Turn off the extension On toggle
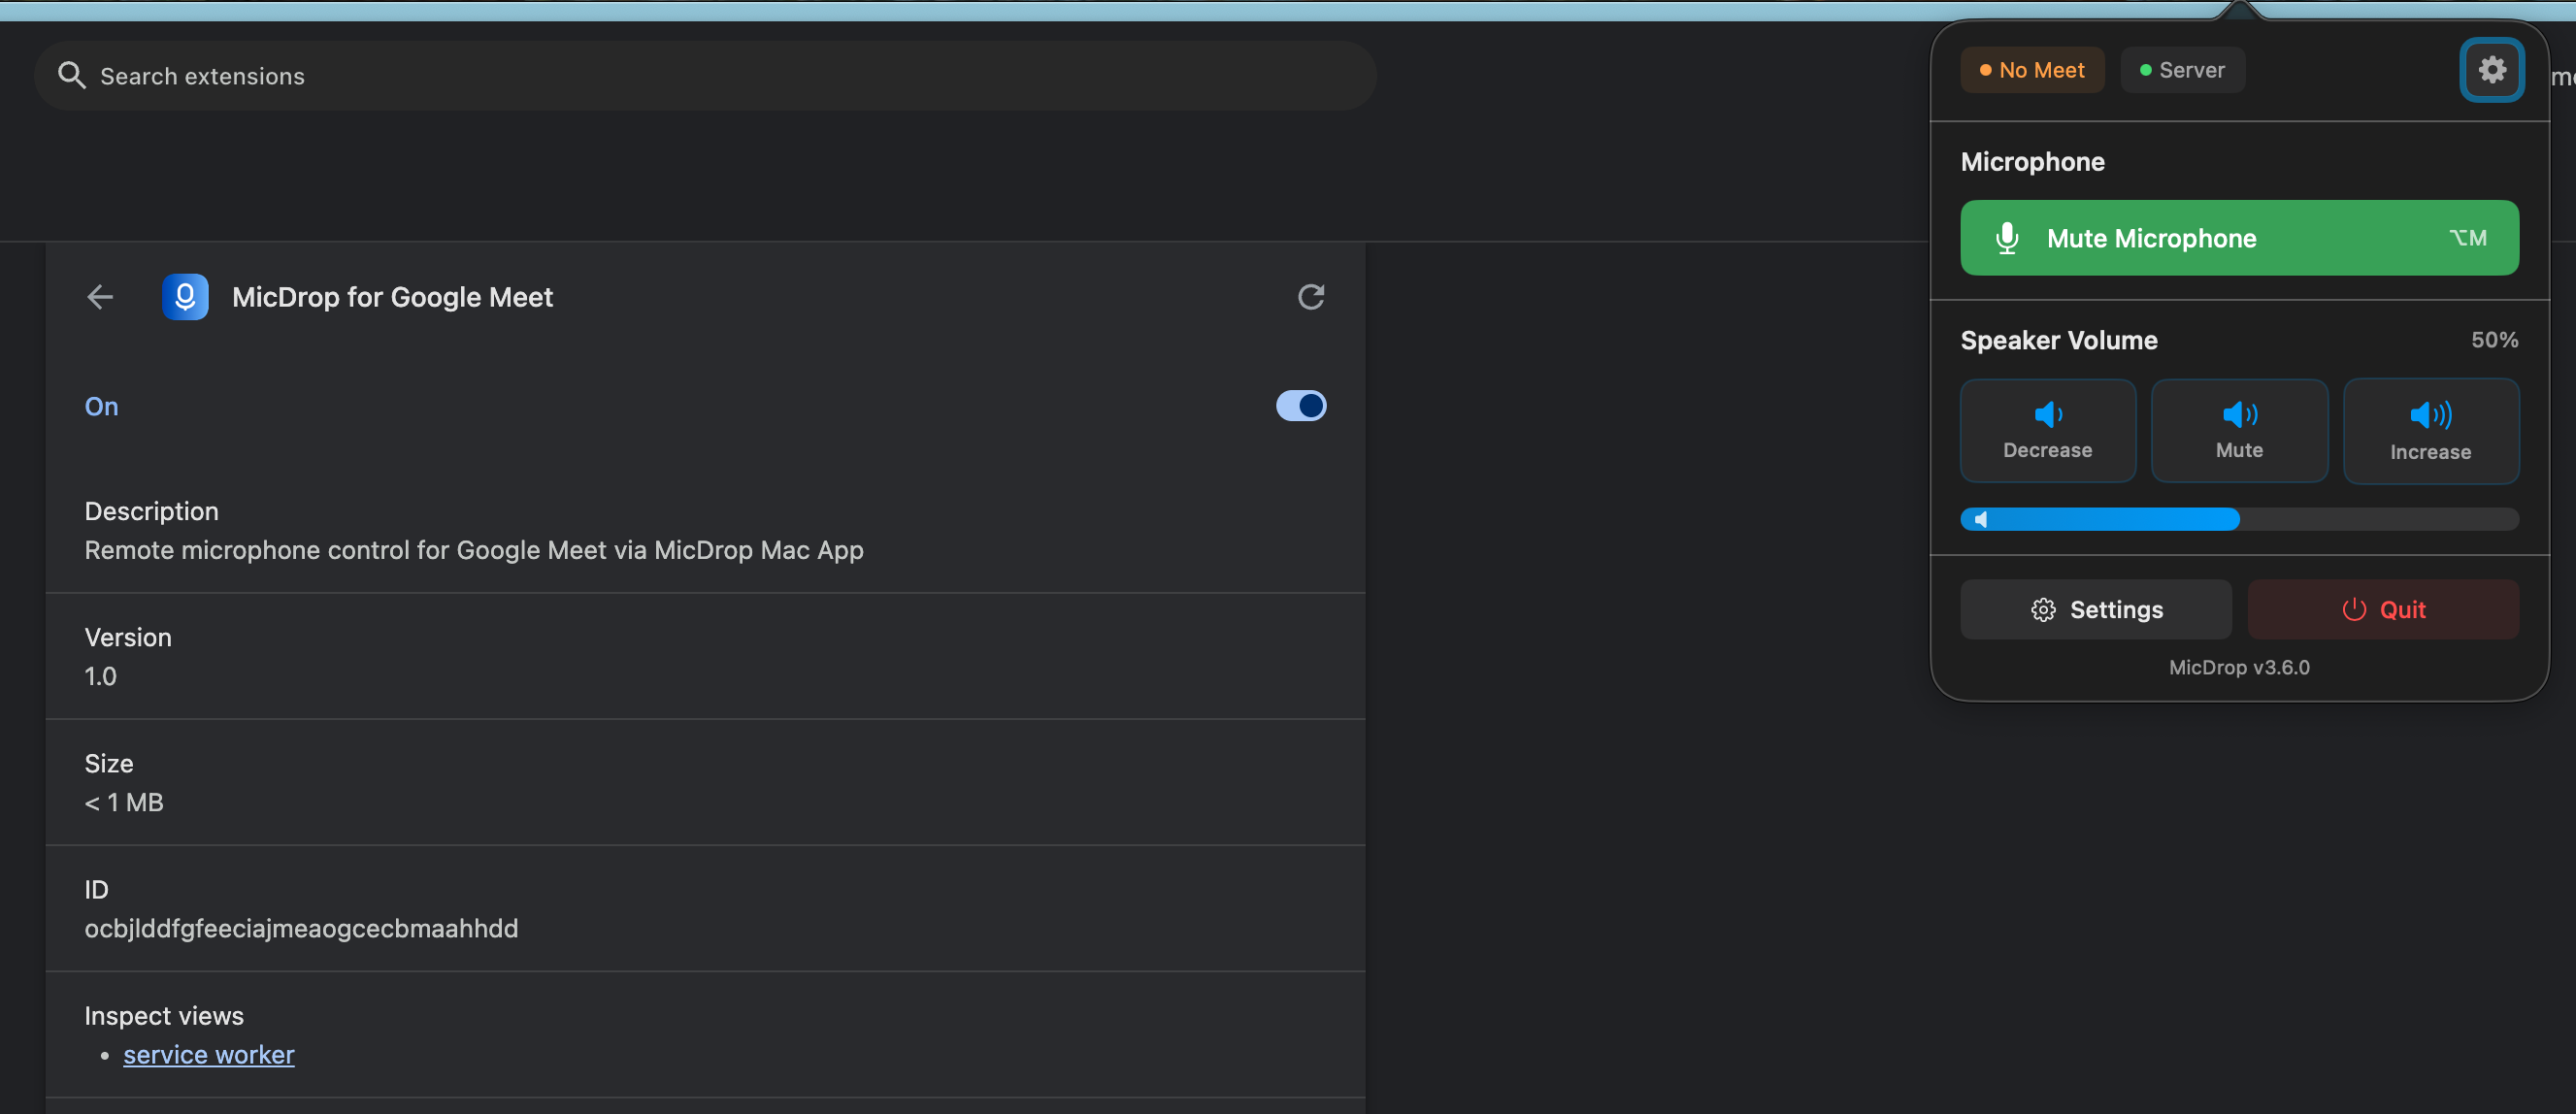This screenshot has height=1114, width=2576. [1300, 406]
